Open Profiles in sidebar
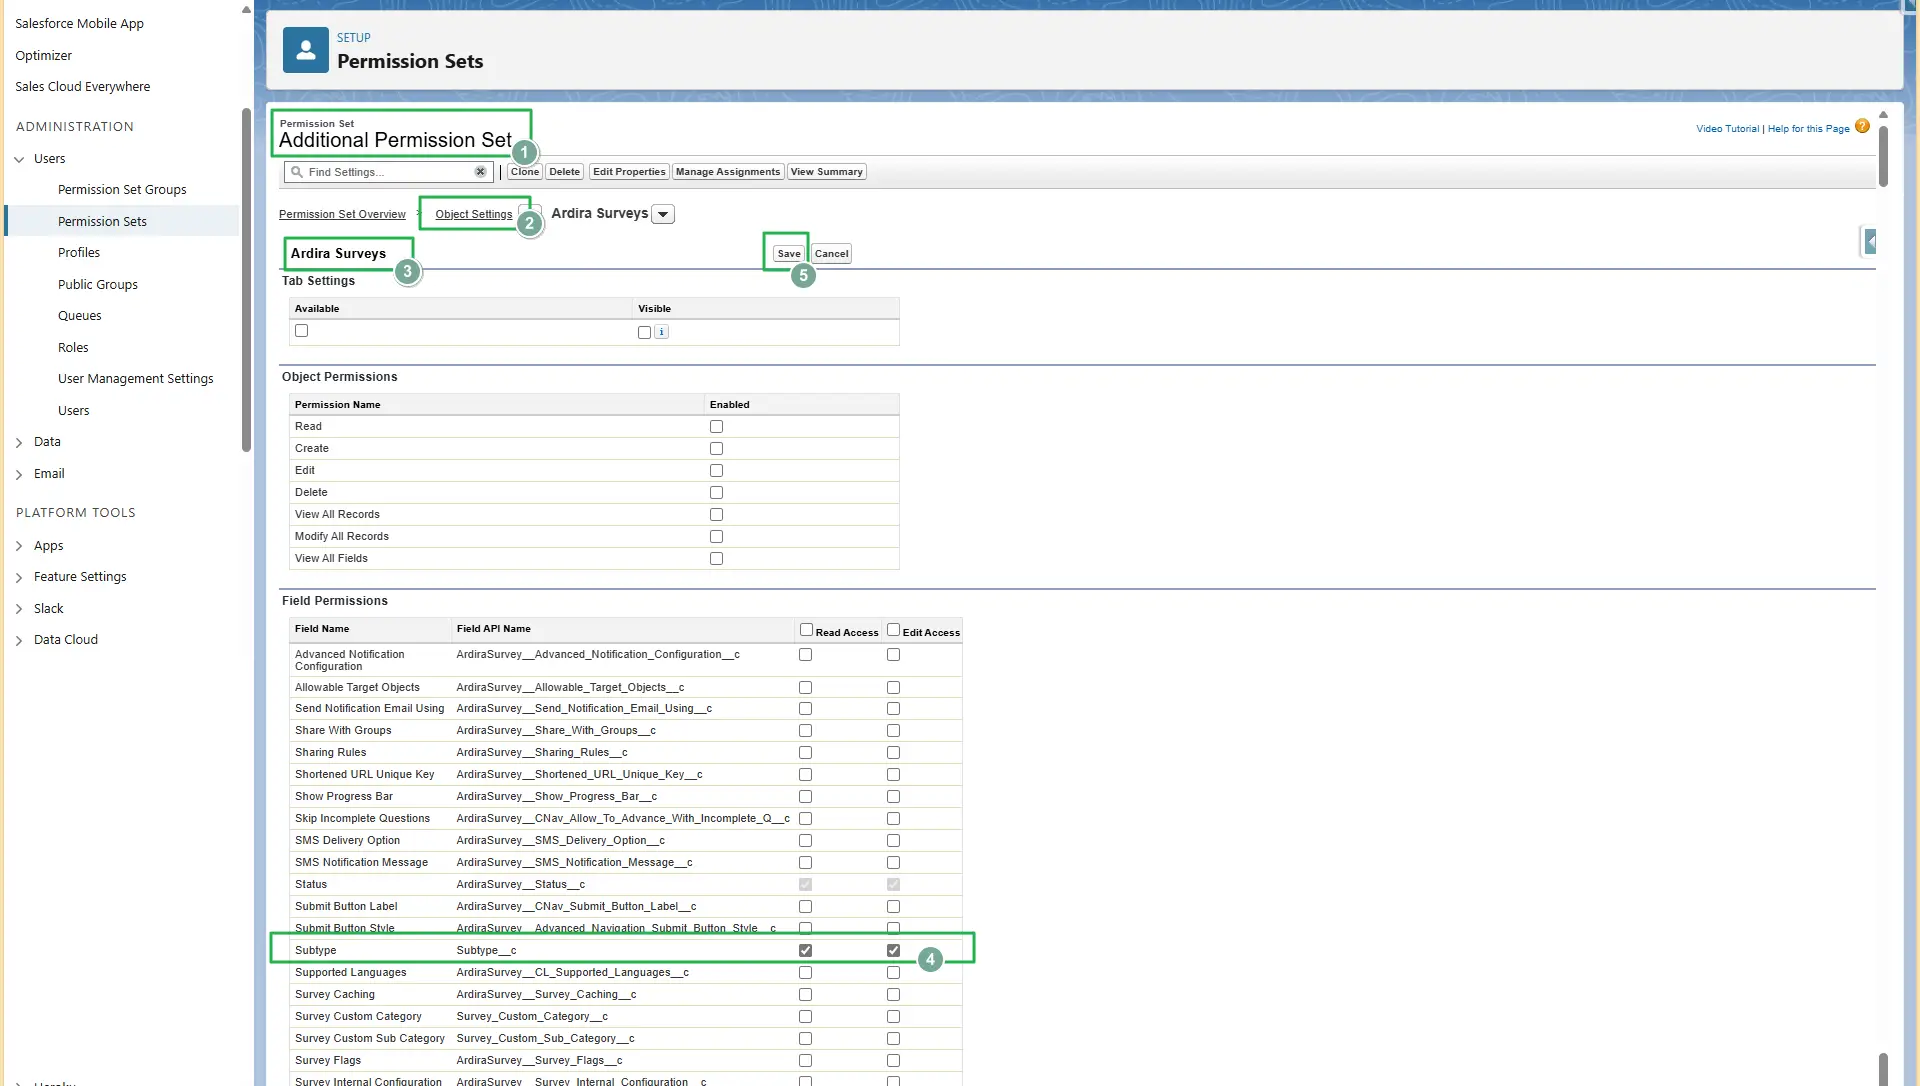1920x1086 pixels. click(79, 253)
